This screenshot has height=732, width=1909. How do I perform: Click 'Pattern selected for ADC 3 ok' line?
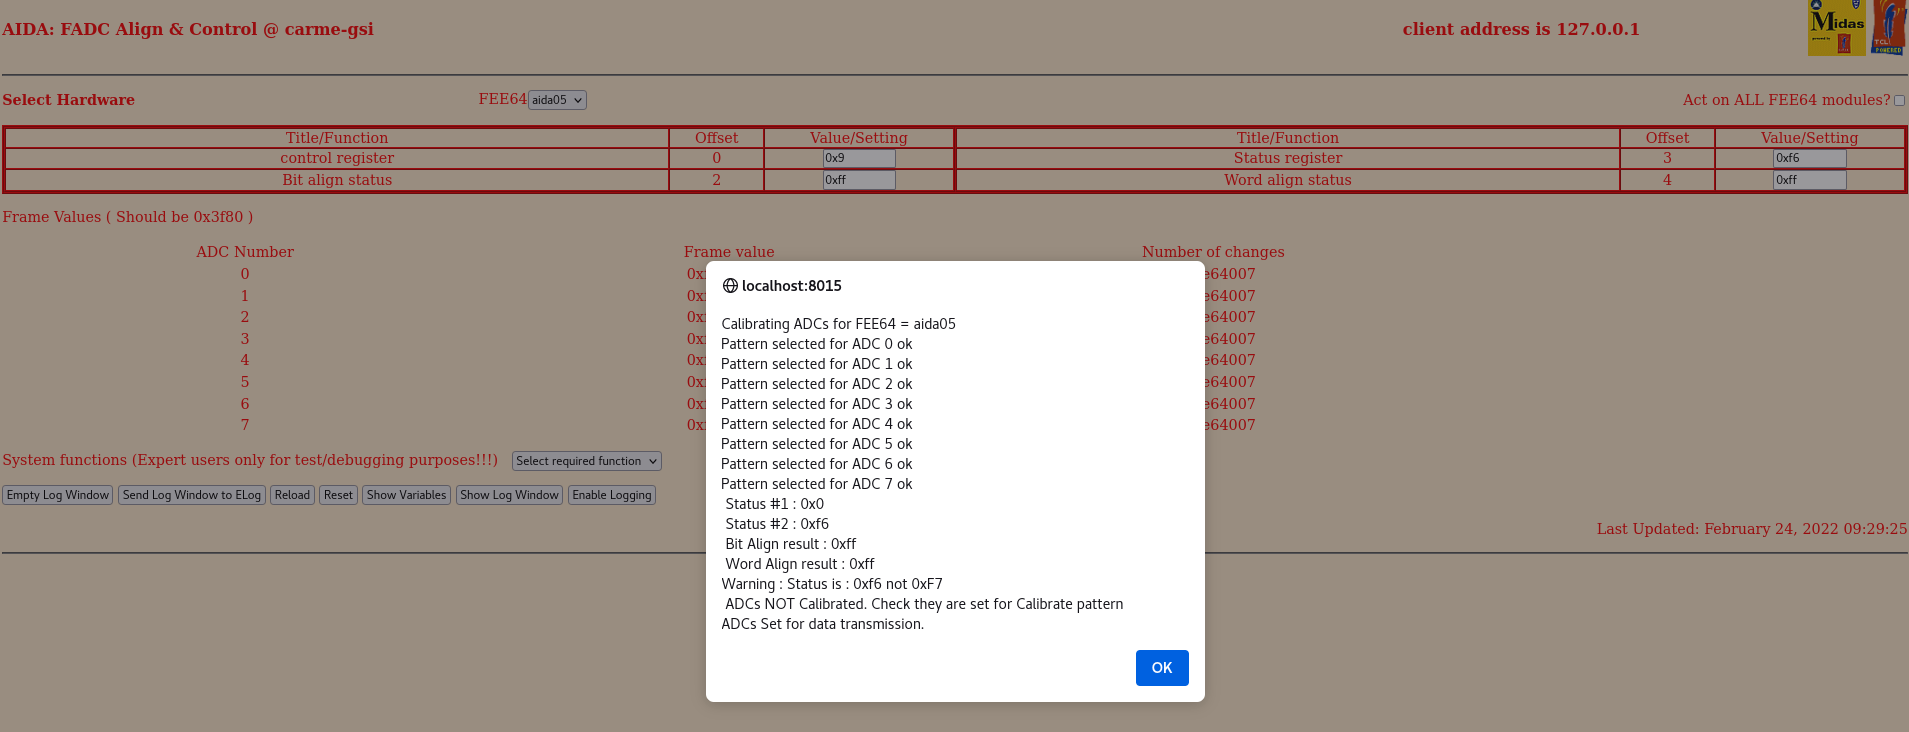point(817,404)
